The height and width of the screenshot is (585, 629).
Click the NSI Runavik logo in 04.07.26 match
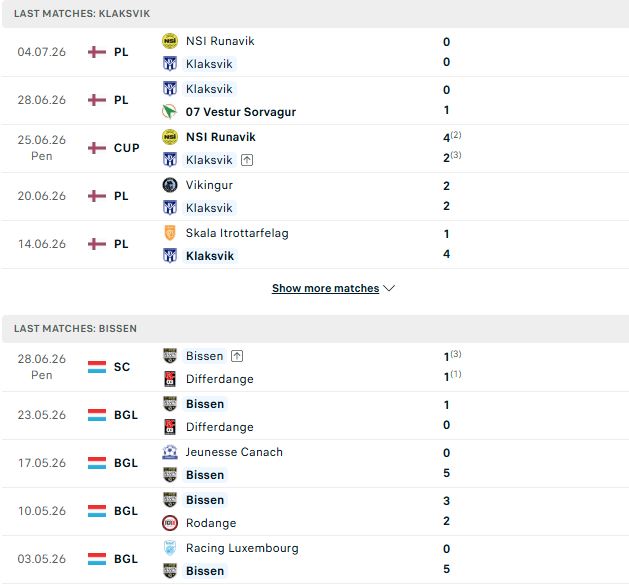[x=170, y=41]
